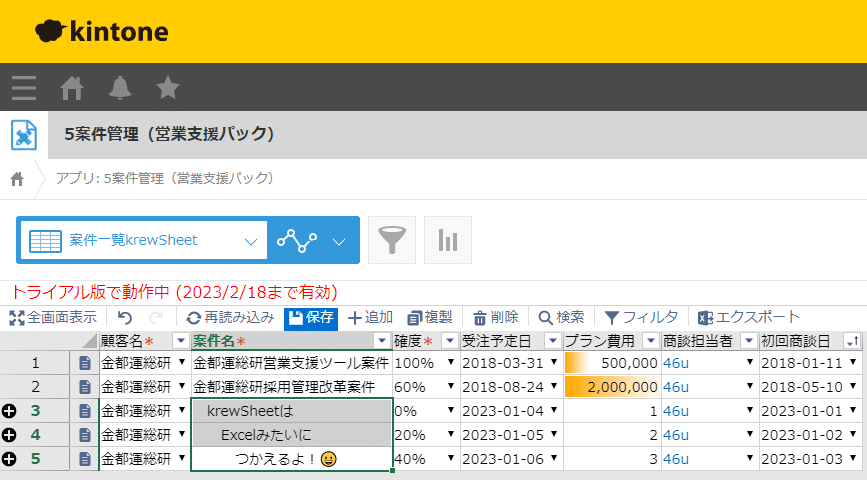Open bookmarks star icon

pyautogui.click(x=168, y=87)
